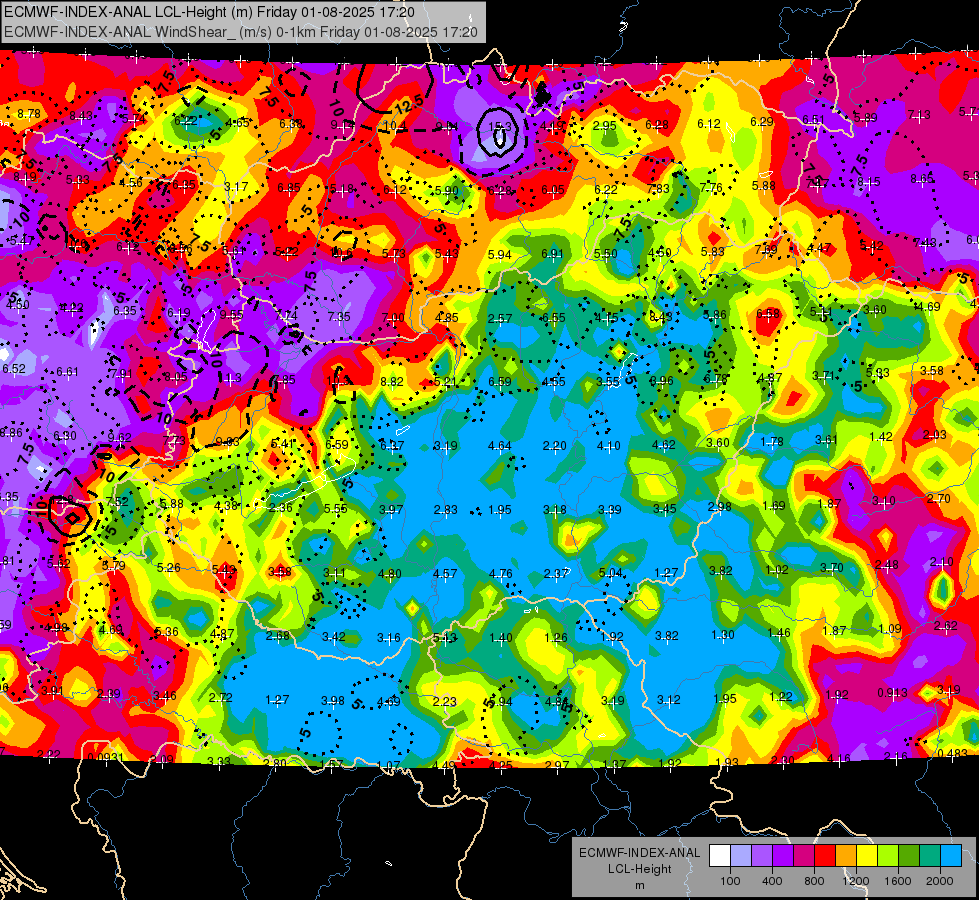Click the WindShear 0-1km header line
Viewport: 979px width, 900px height.
(240, 32)
